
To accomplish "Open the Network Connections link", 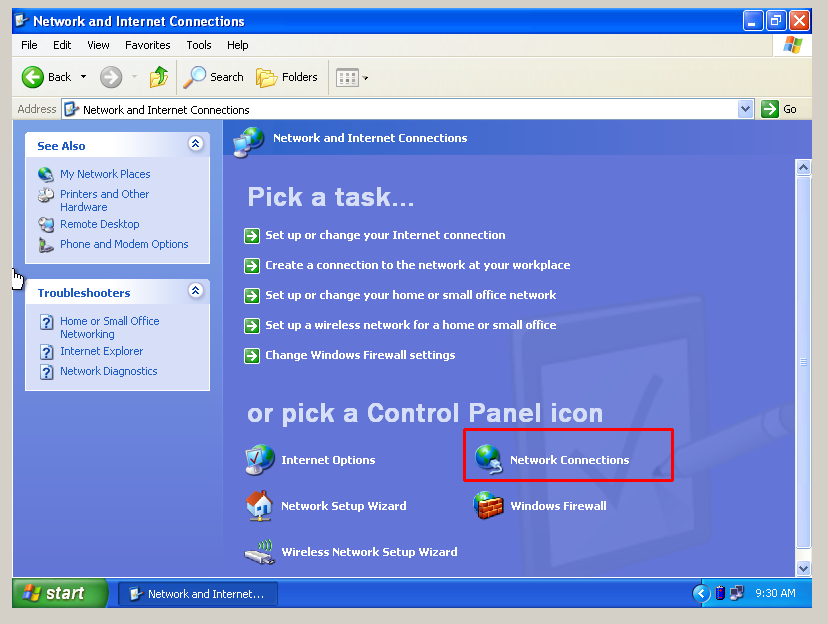I will [x=569, y=460].
